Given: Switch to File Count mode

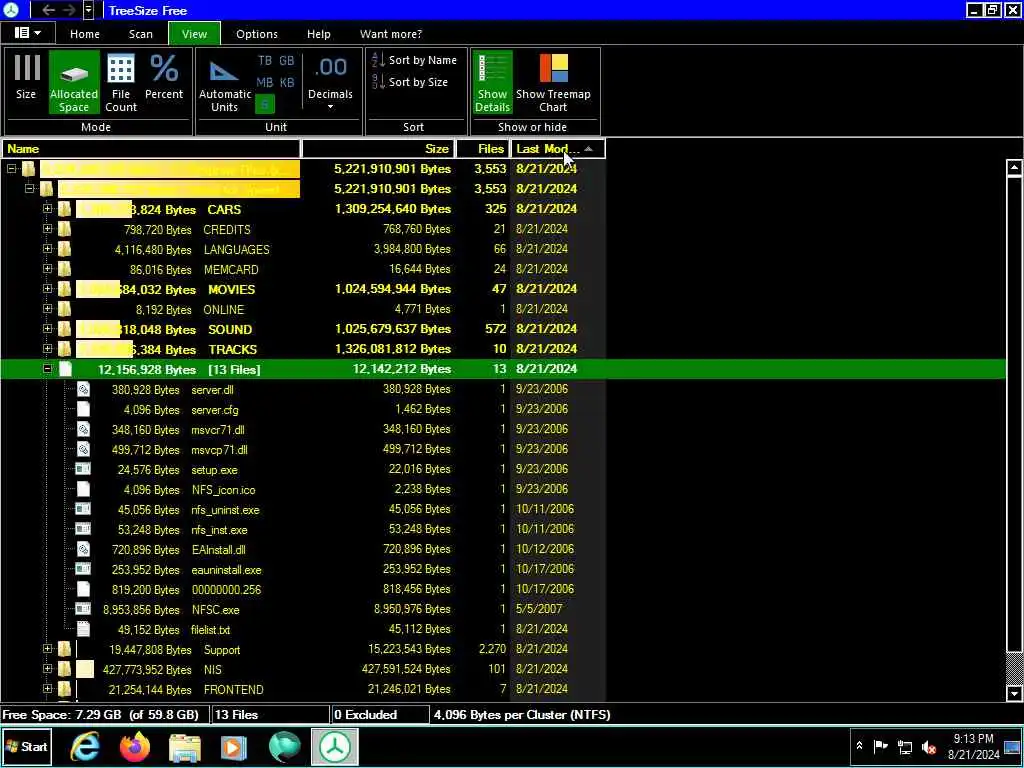Looking at the screenshot, I should (121, 82).
